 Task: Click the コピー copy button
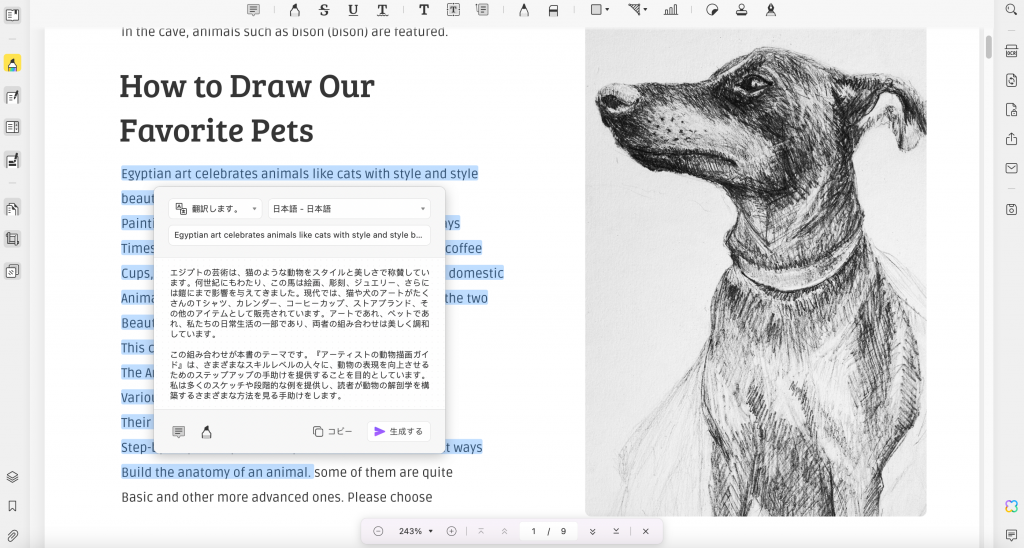332,432
